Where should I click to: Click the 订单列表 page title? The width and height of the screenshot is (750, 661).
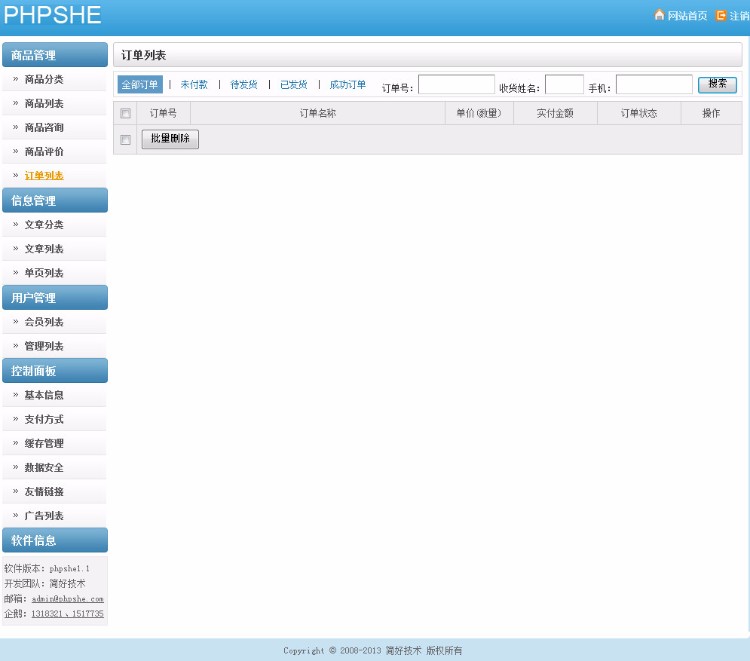tap(143, 55)
